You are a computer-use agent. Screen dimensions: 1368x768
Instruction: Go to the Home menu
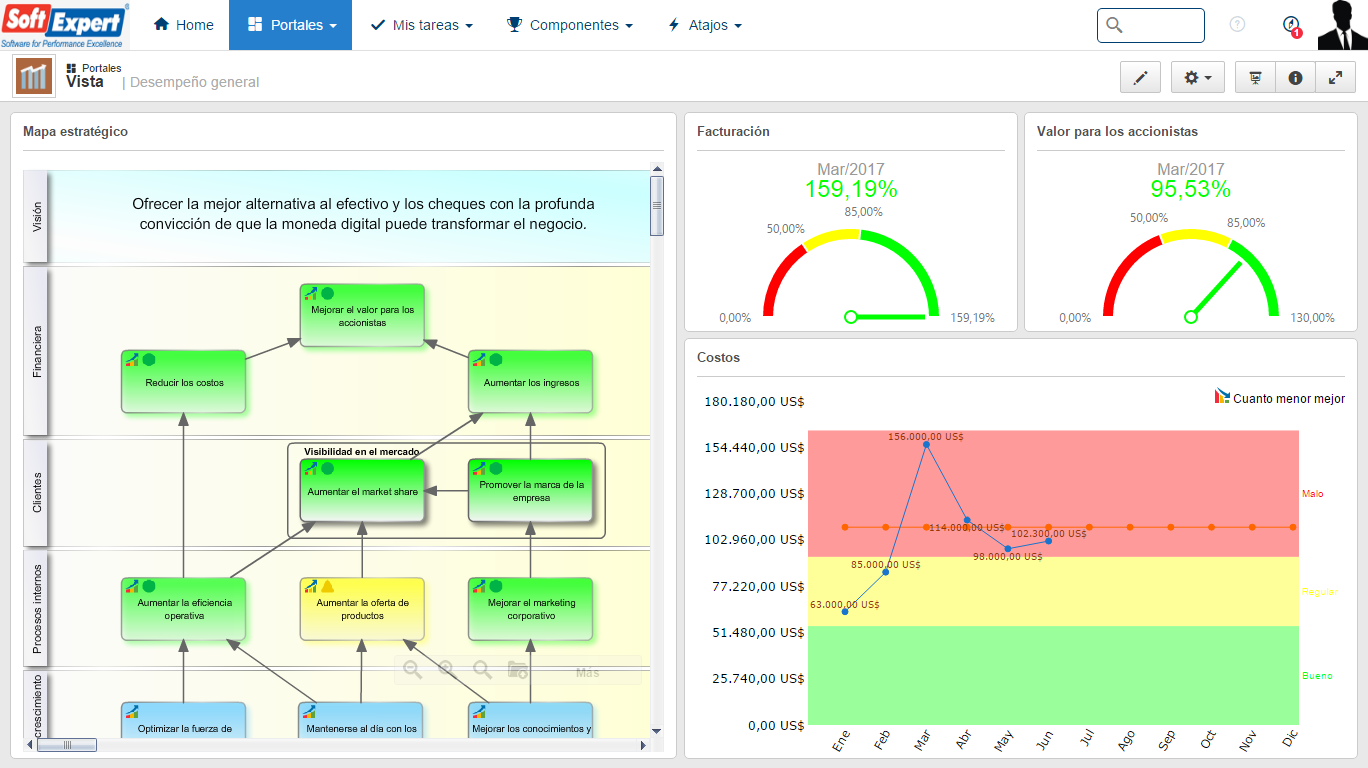183,25
